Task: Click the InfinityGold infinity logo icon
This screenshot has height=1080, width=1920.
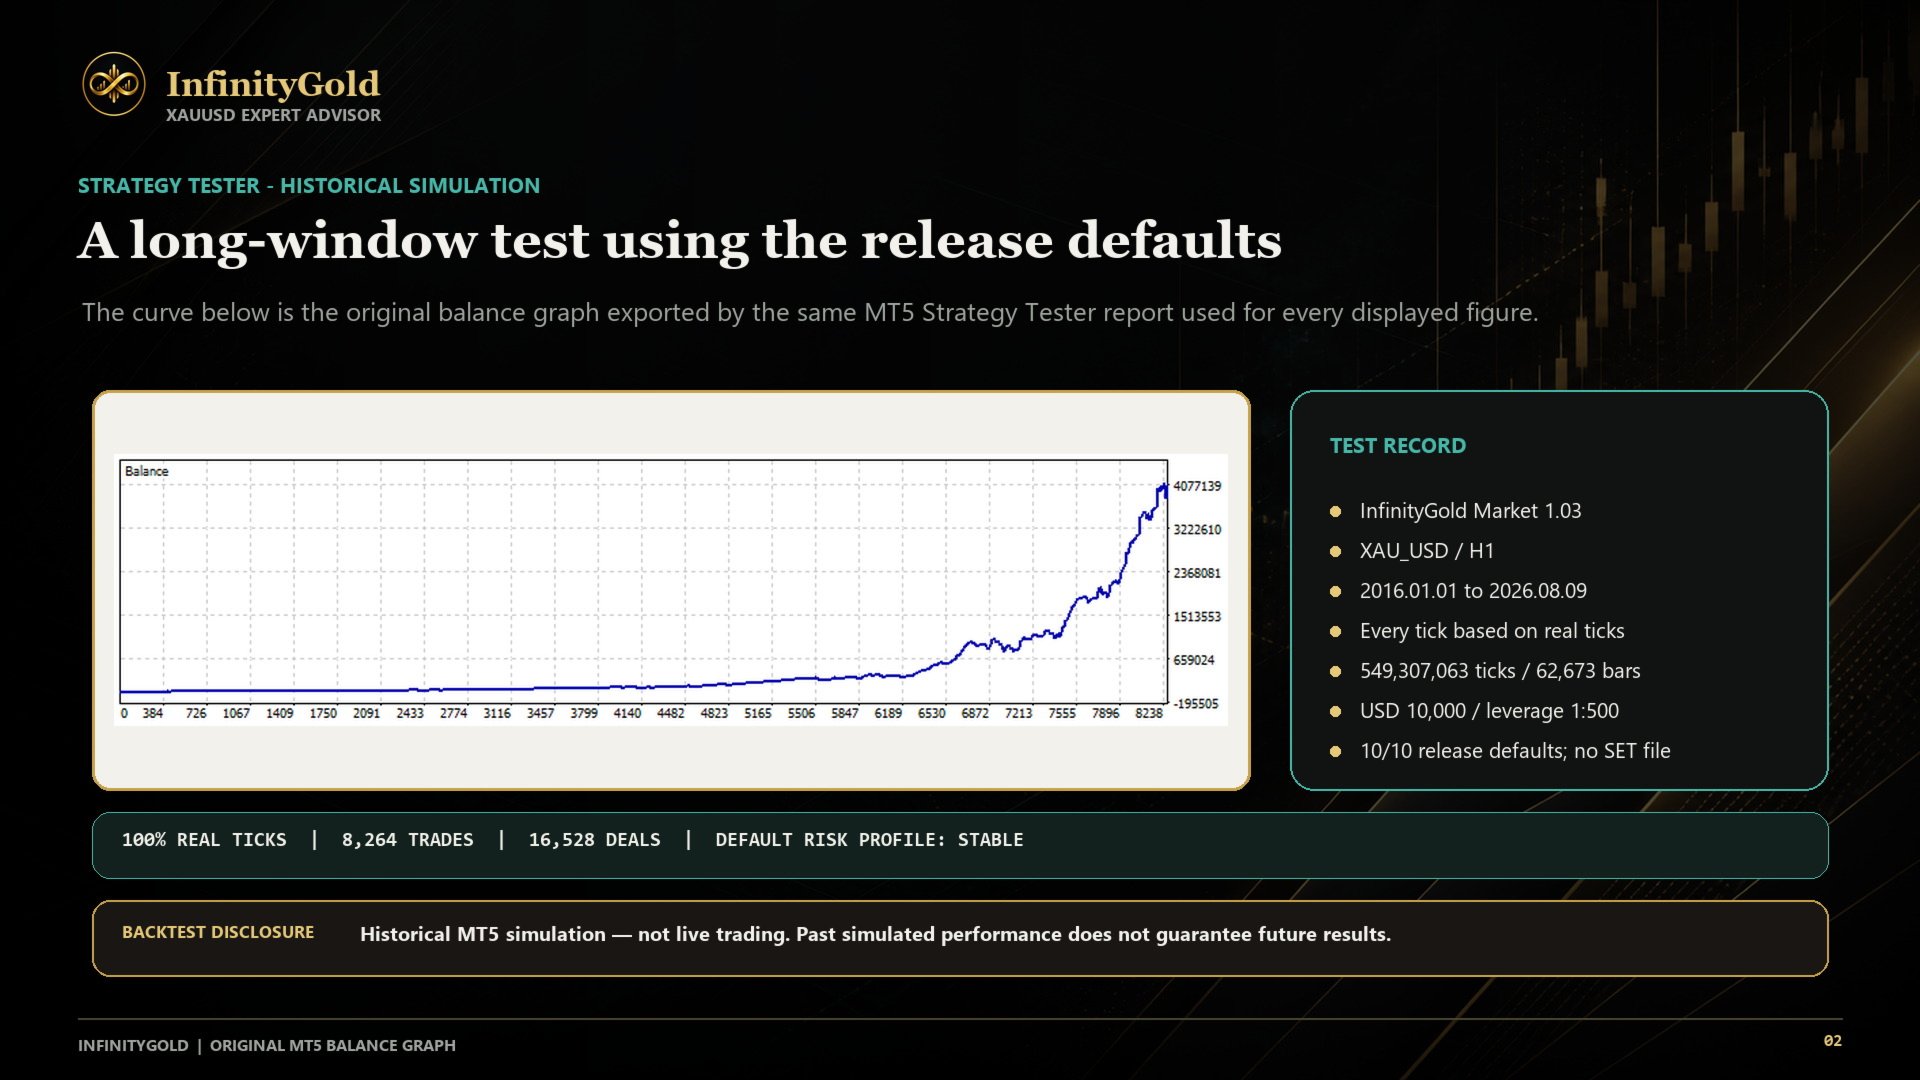Action: pos(114,84)
